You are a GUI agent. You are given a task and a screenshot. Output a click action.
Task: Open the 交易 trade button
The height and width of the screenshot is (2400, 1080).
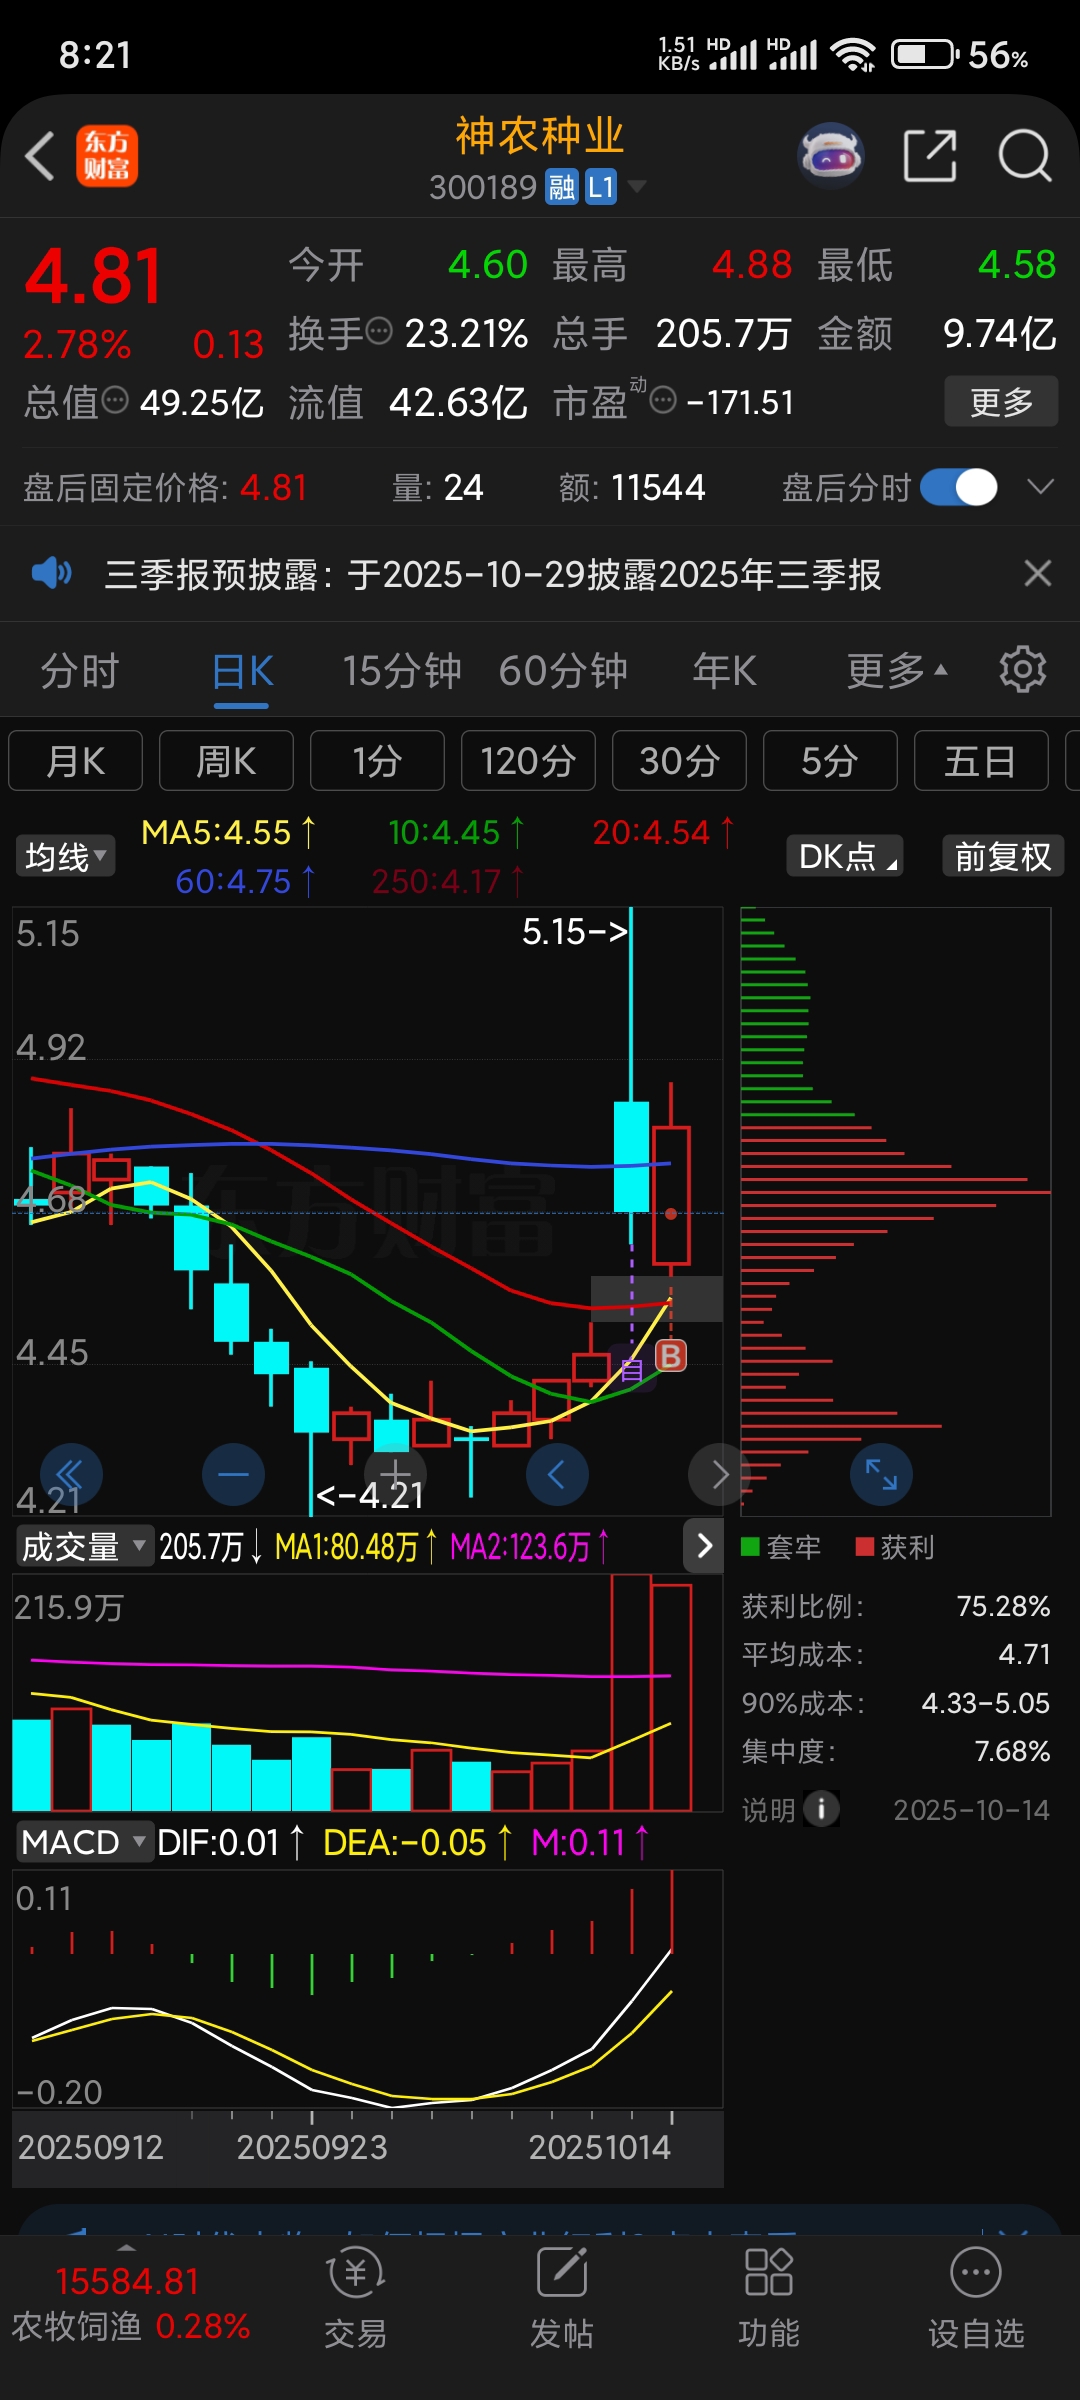tap(355, 2298)
